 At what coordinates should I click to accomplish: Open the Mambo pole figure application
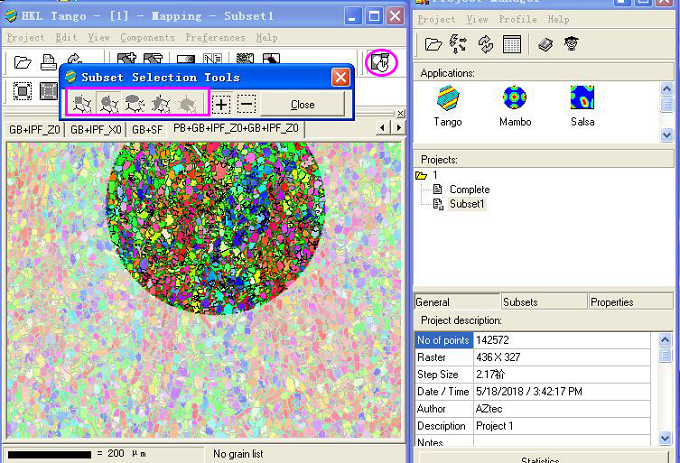pos(515,98)
